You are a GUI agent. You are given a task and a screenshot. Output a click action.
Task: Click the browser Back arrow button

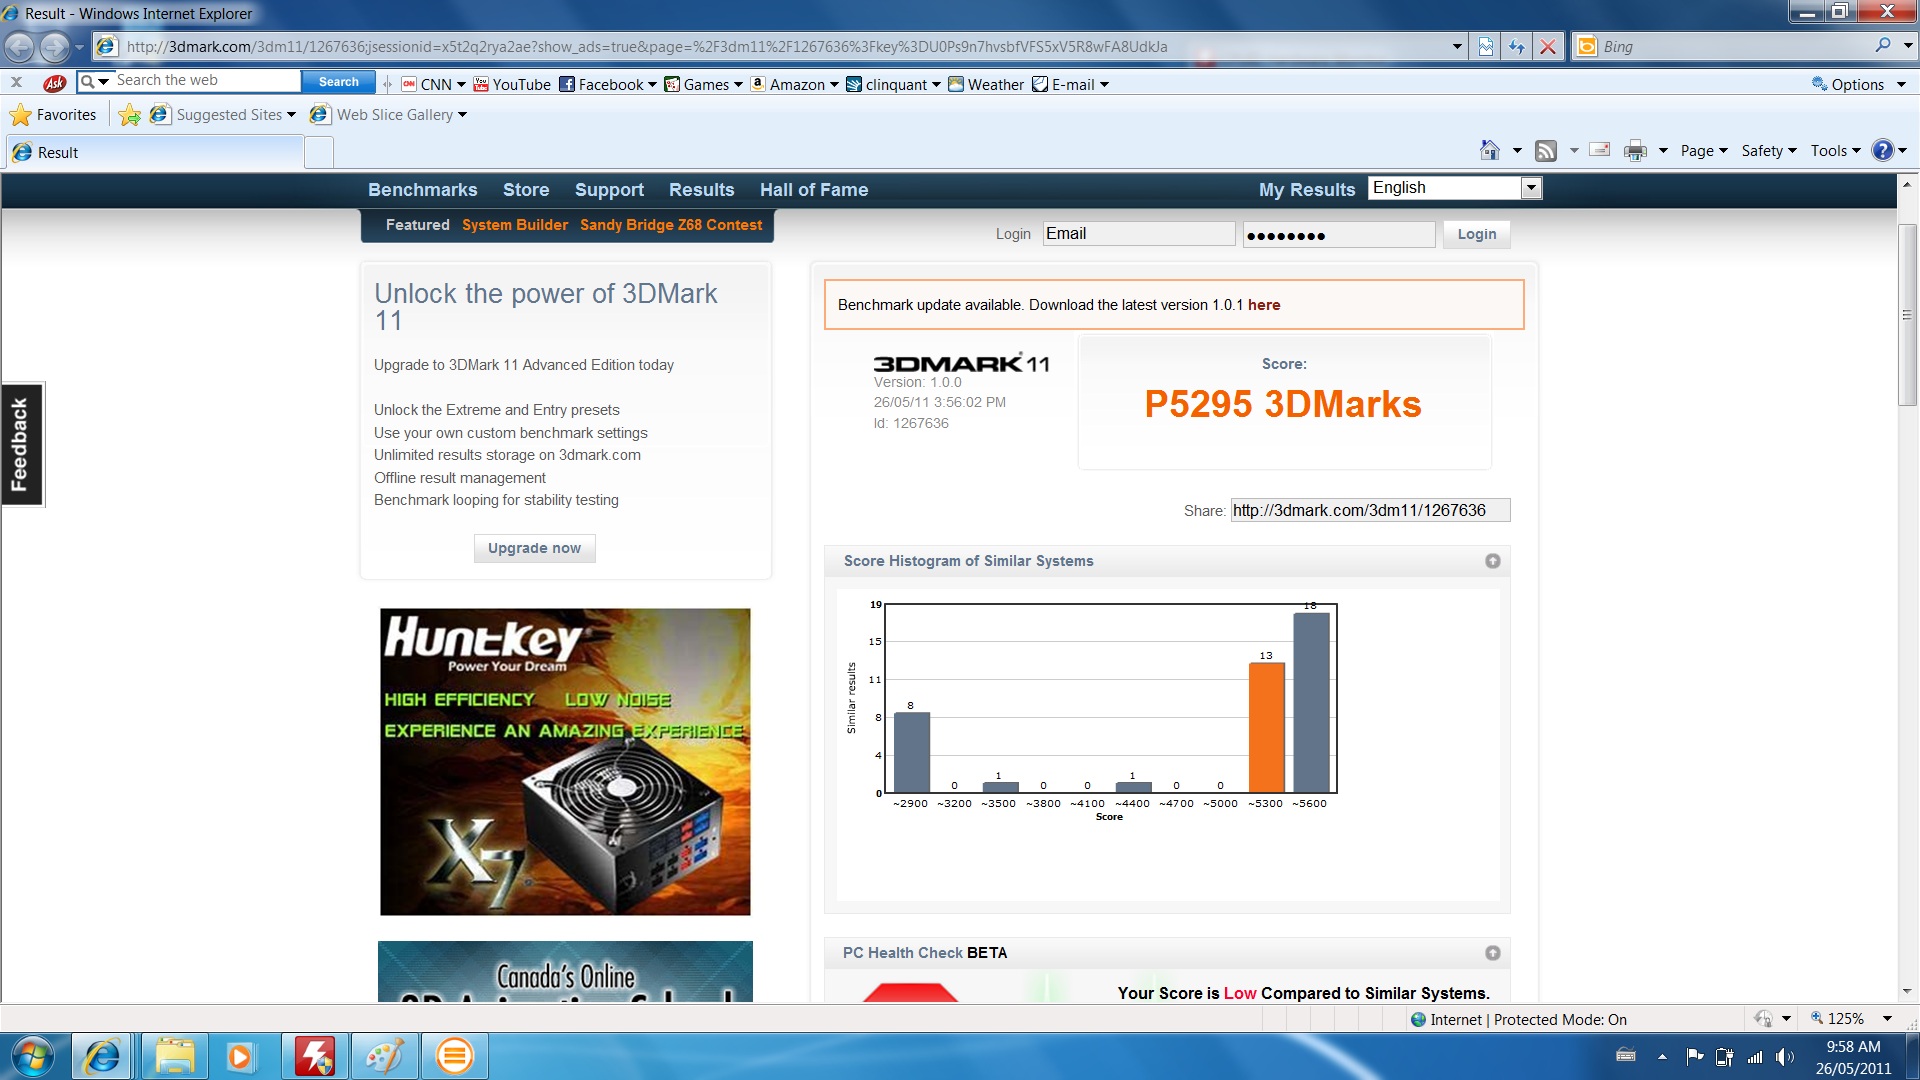click(20, 46)
